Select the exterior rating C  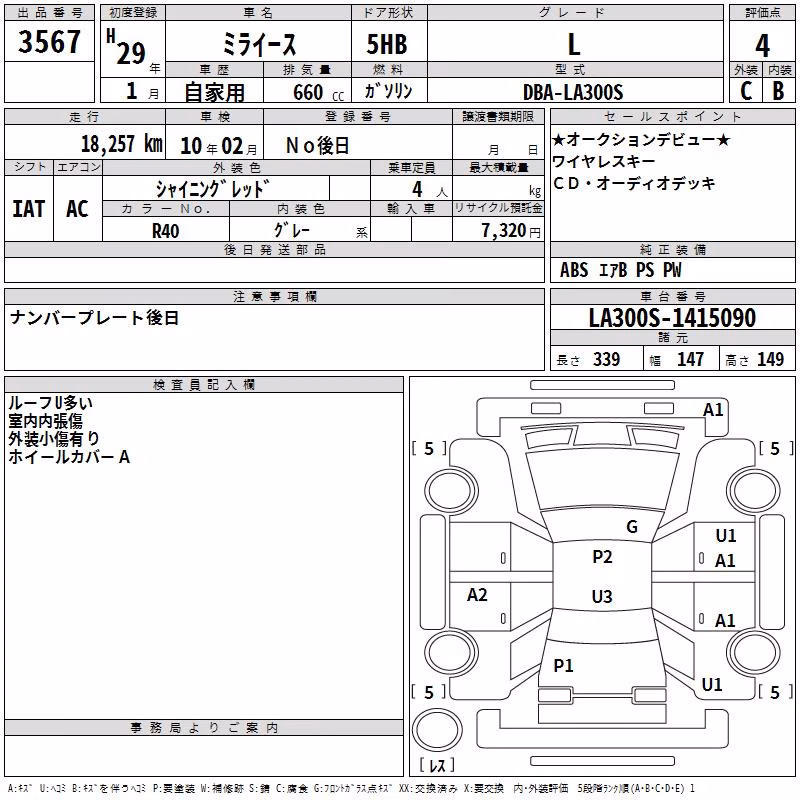click(746, 91)
